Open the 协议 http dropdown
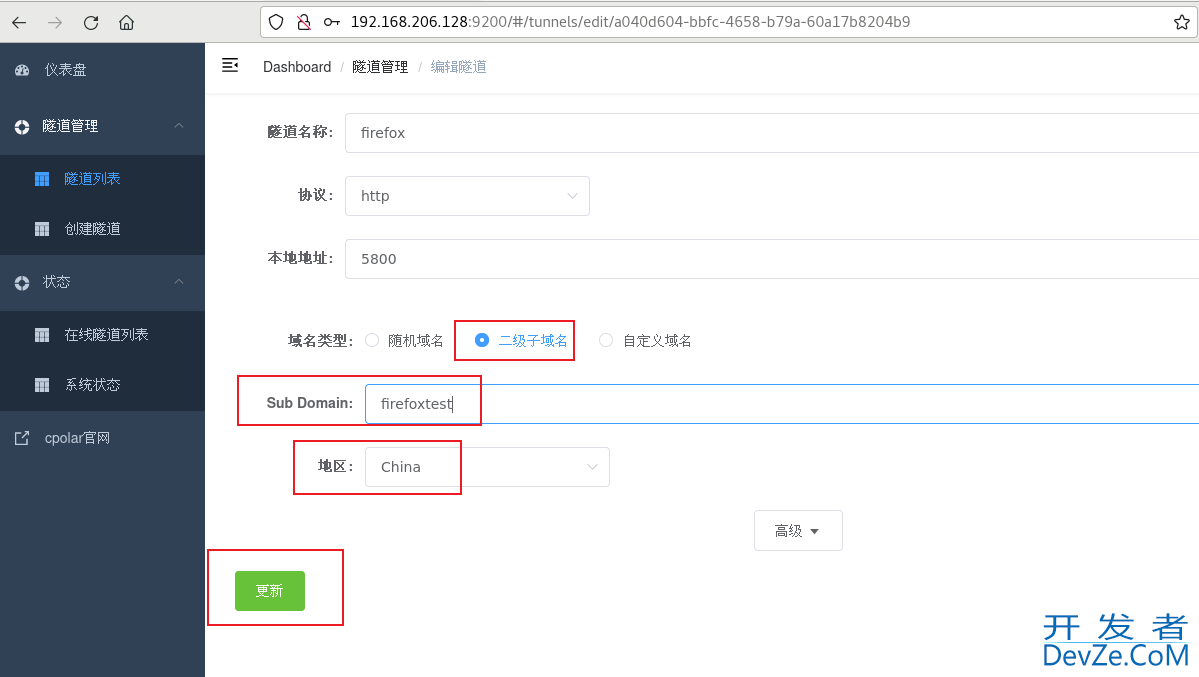Viewport: 1199px width, 677px height. click(x=467, y=196)
